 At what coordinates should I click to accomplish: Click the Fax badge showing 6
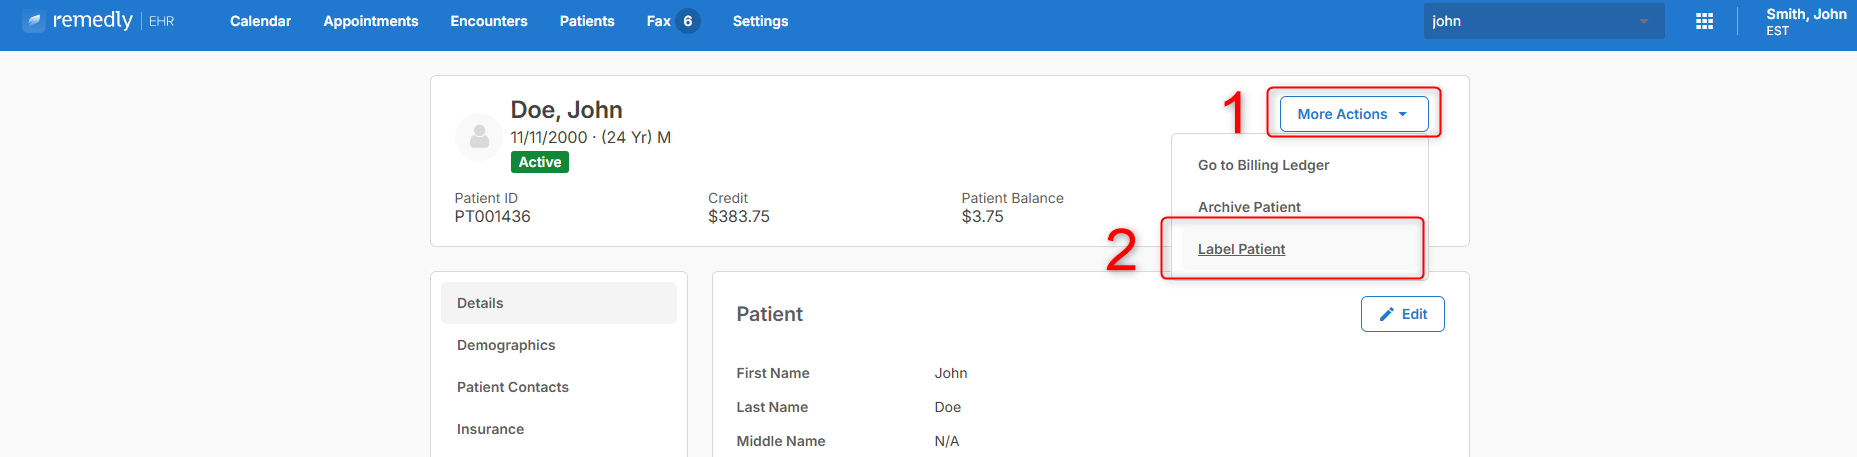tap(688, 21)
